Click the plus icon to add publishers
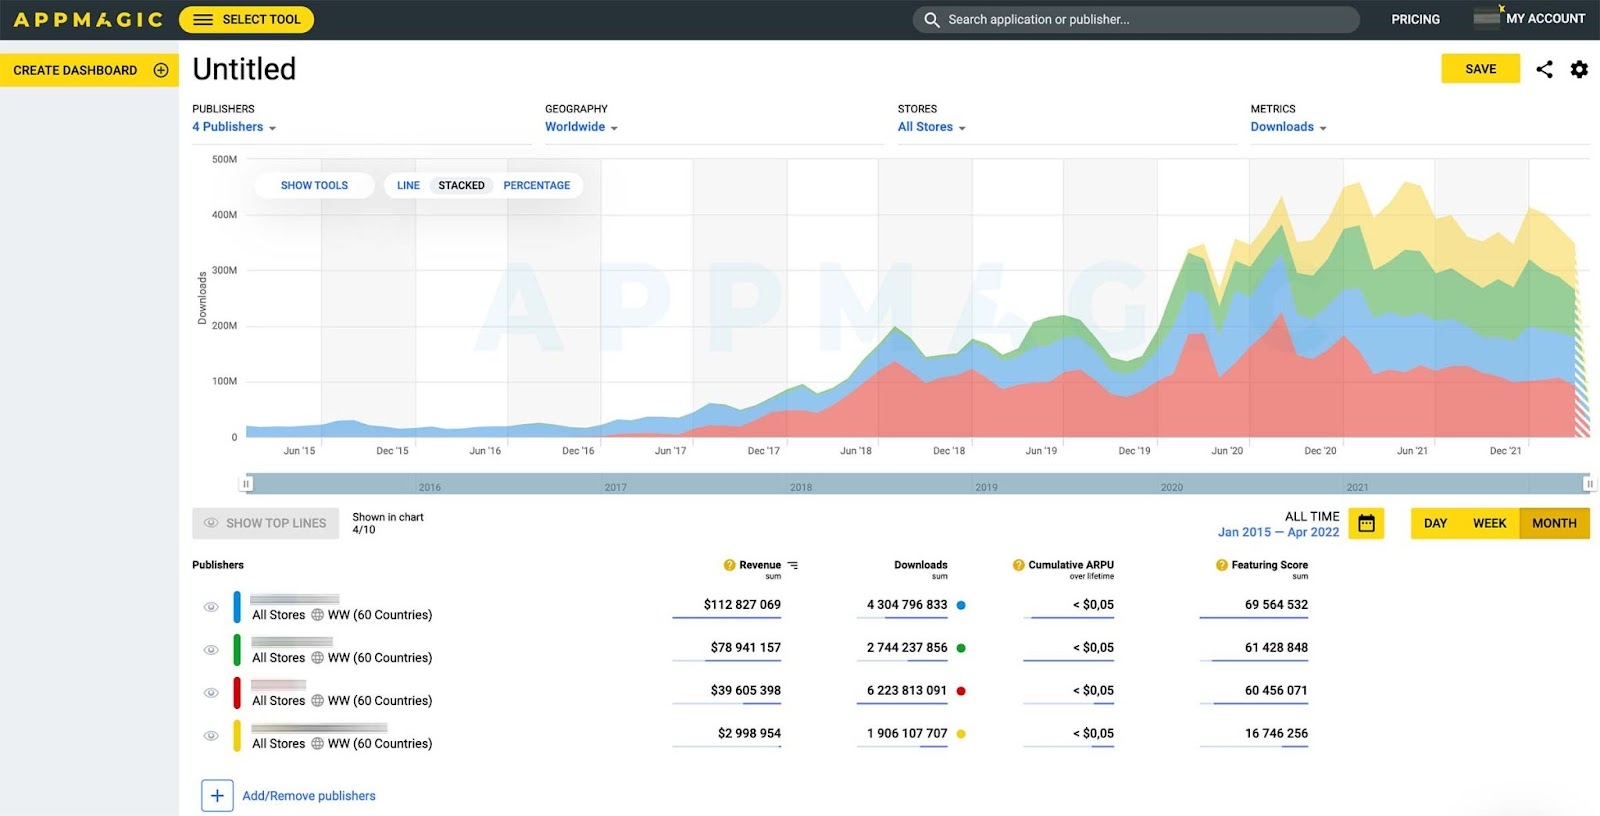 (x=217, y=796)
